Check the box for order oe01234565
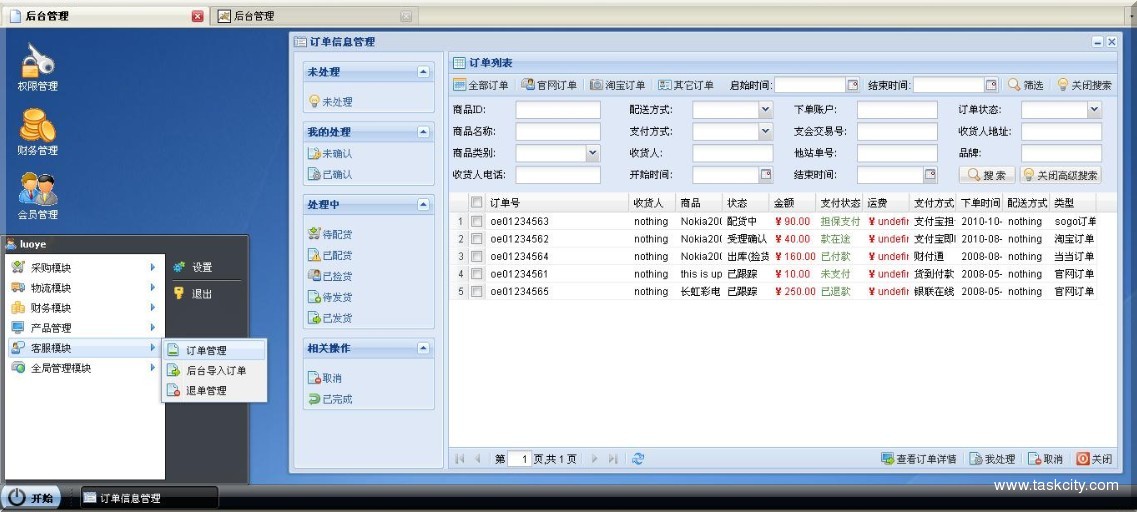The height and width of the screenshot is (512, 1137). (x=476, y=292)
